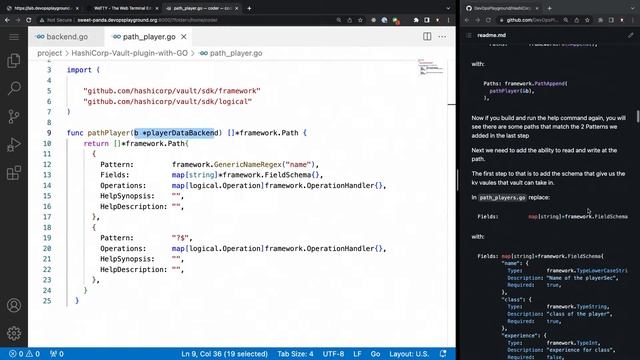Screen dimensions: 640x360
Task: Click the project breadcrumb segment
Action: (x=49, y=53)
